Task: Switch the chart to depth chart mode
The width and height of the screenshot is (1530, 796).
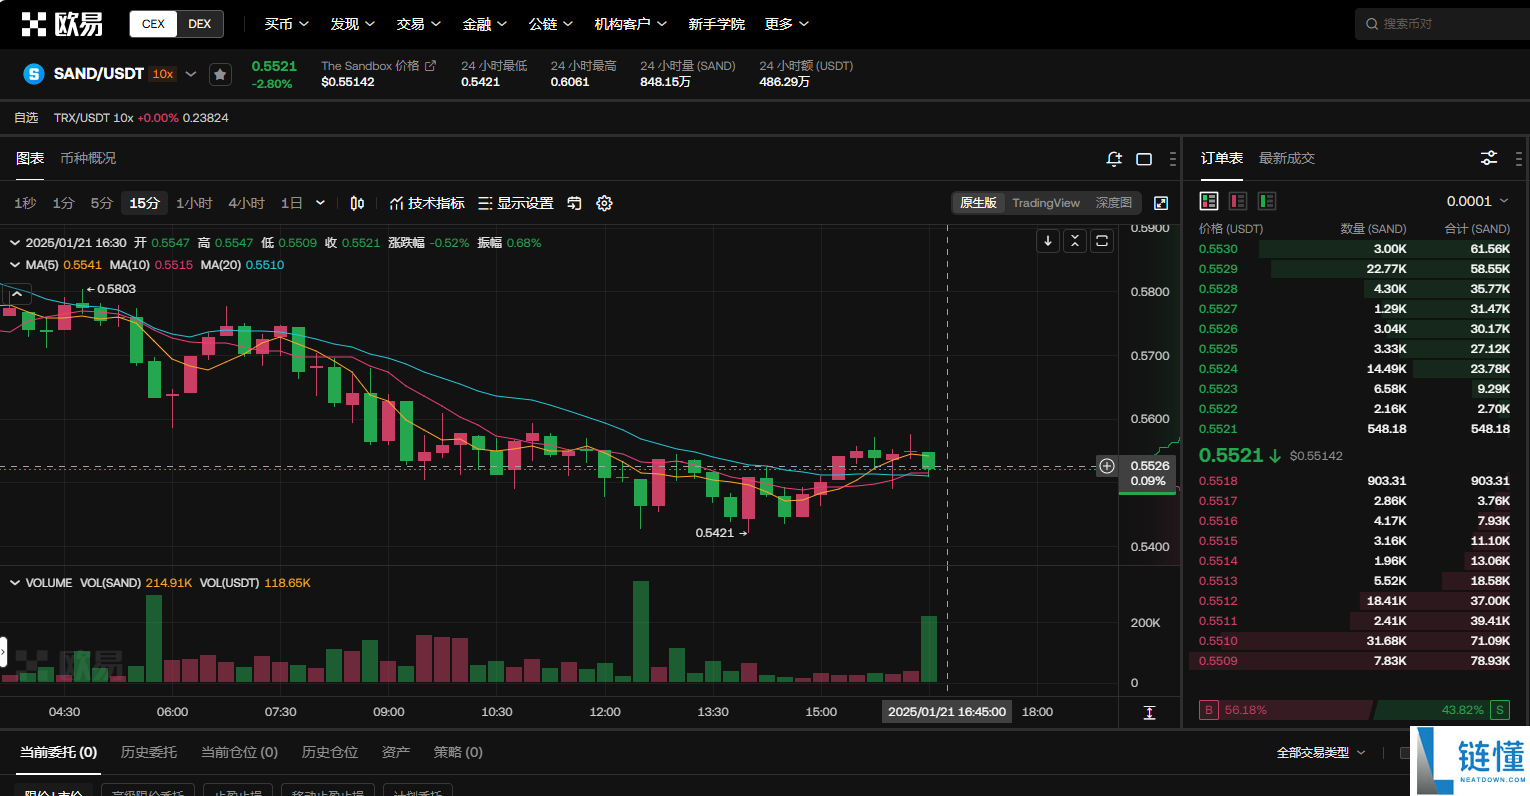Action: (1114, 203)
